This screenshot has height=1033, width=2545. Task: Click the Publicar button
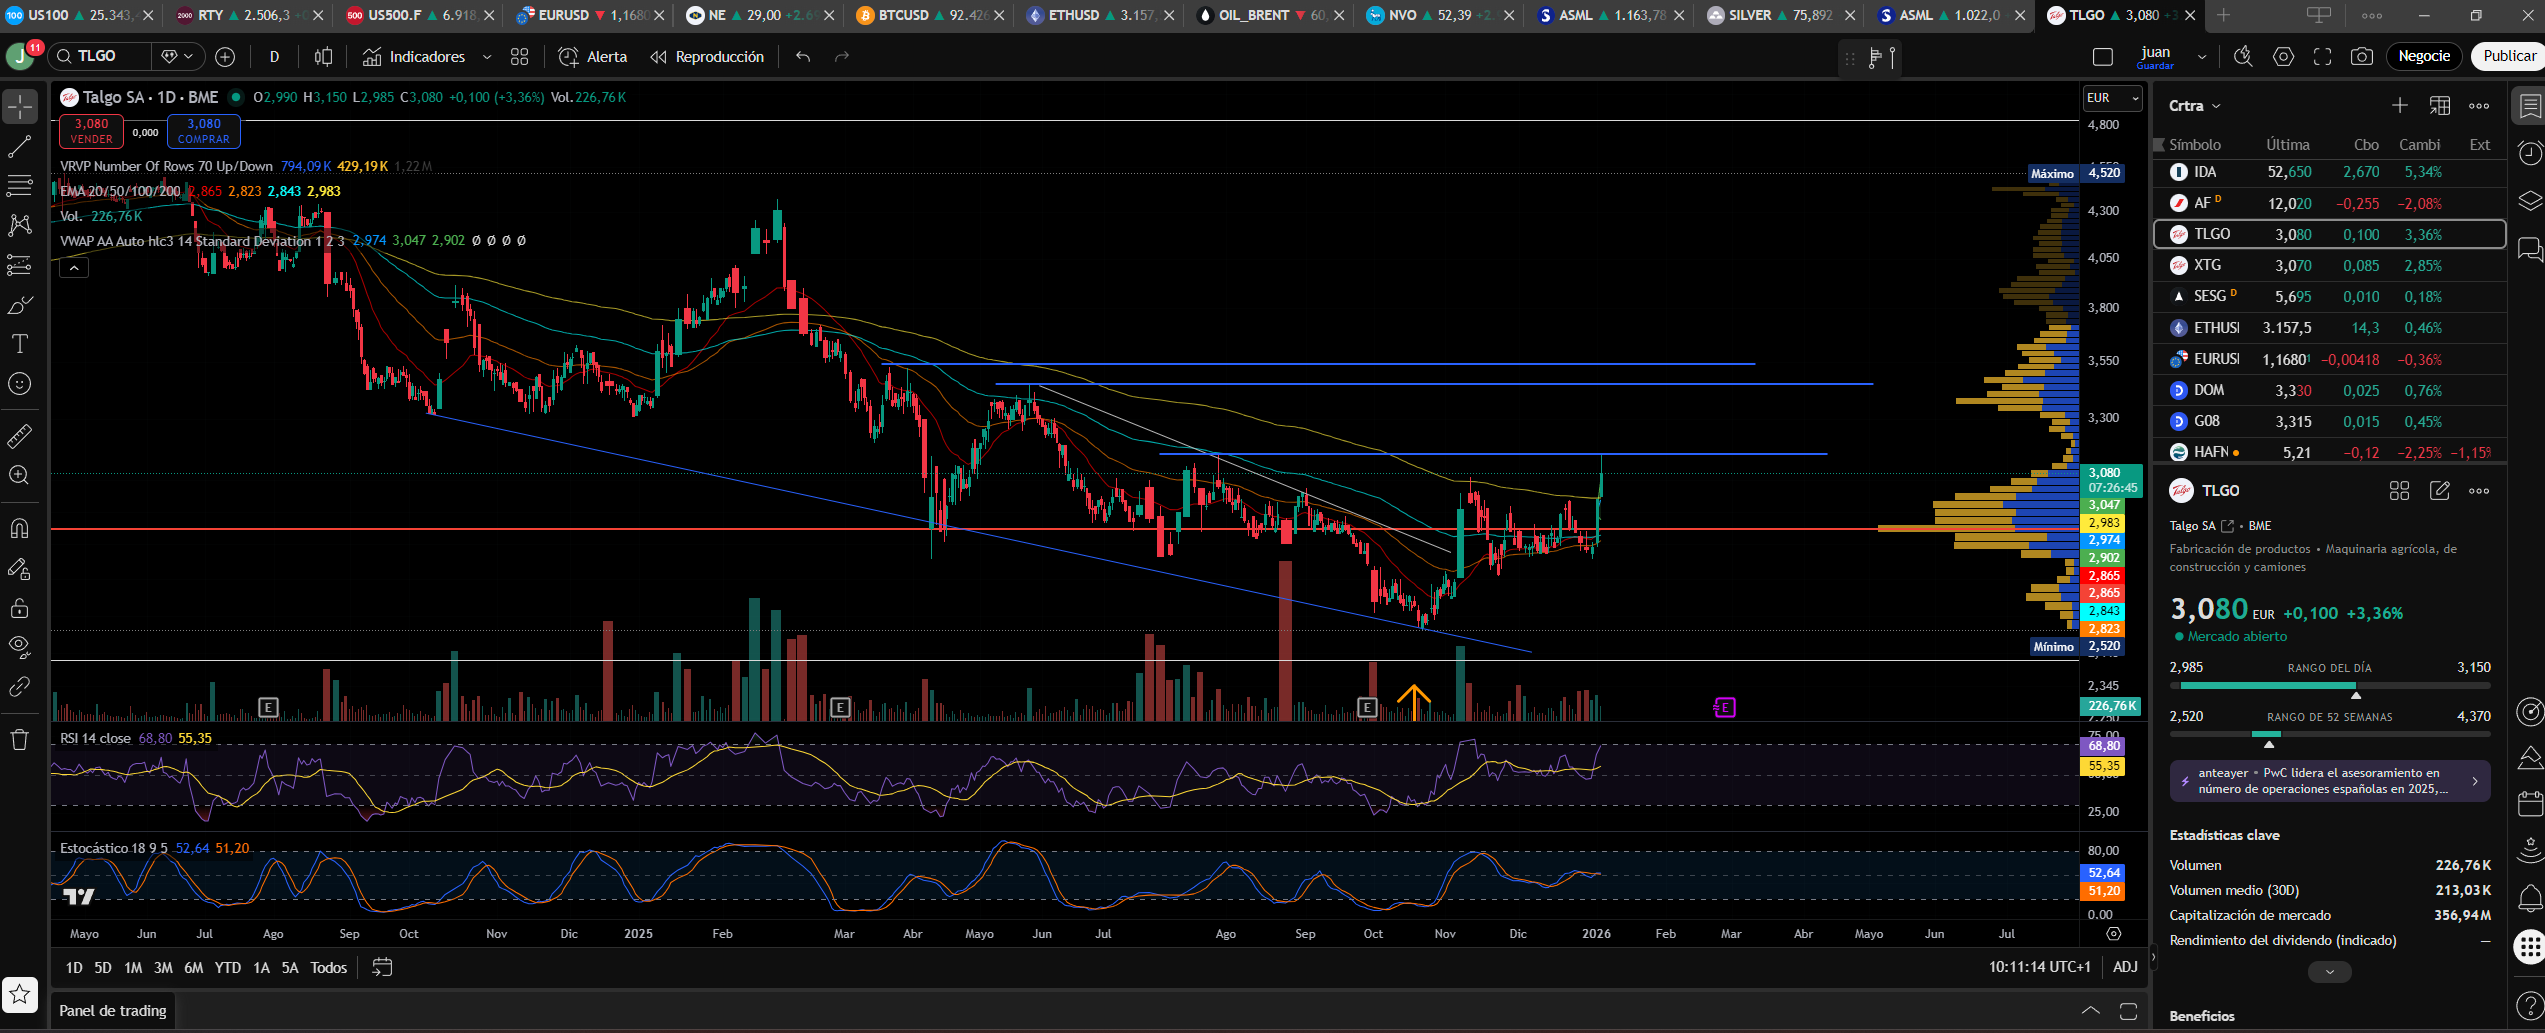click(x=2508, y=56)
